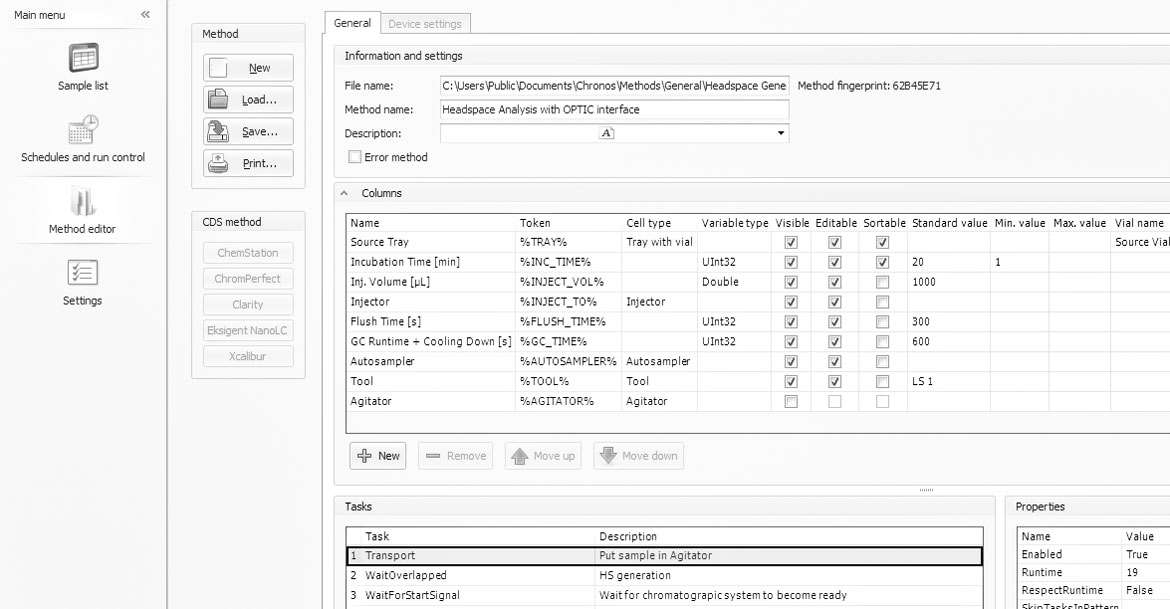The height and width of the screenshot is (609, 1170).
Task: Click the ChromPerfect CDS method button
Action: [x=248, y=278]
